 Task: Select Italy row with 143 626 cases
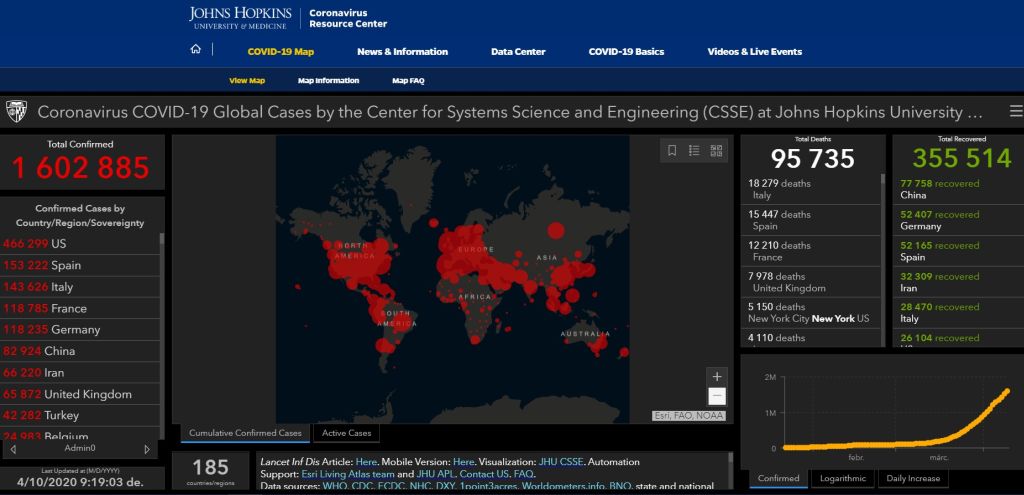(80, 287)
